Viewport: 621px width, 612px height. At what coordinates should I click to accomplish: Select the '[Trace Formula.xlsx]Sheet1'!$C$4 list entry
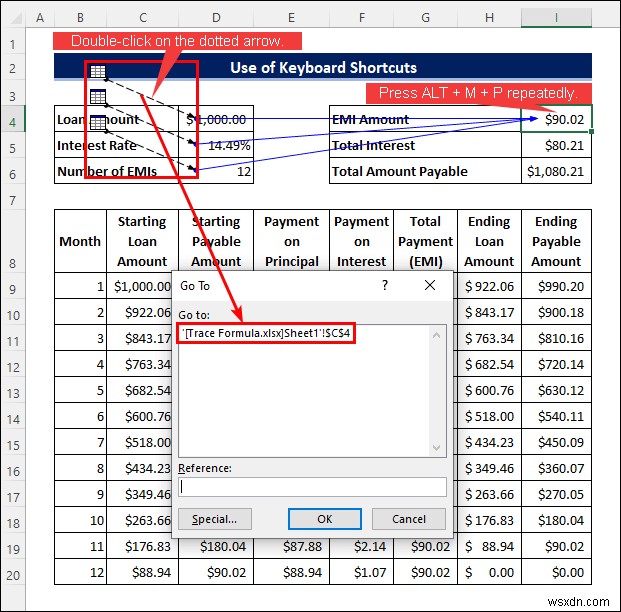coord(266,333)
